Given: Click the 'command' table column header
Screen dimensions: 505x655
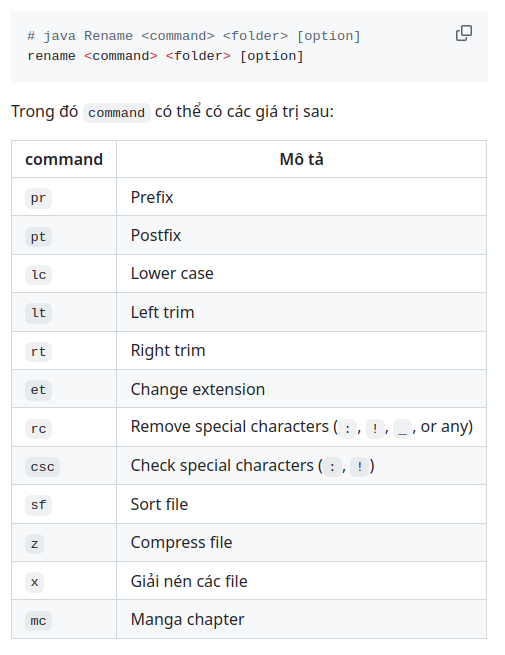Looking at the screenshot, I should click(64, 159).
